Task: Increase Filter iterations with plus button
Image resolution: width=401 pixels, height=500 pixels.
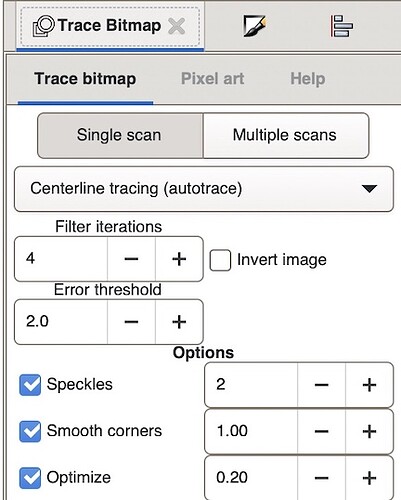Action: point(179,259)
